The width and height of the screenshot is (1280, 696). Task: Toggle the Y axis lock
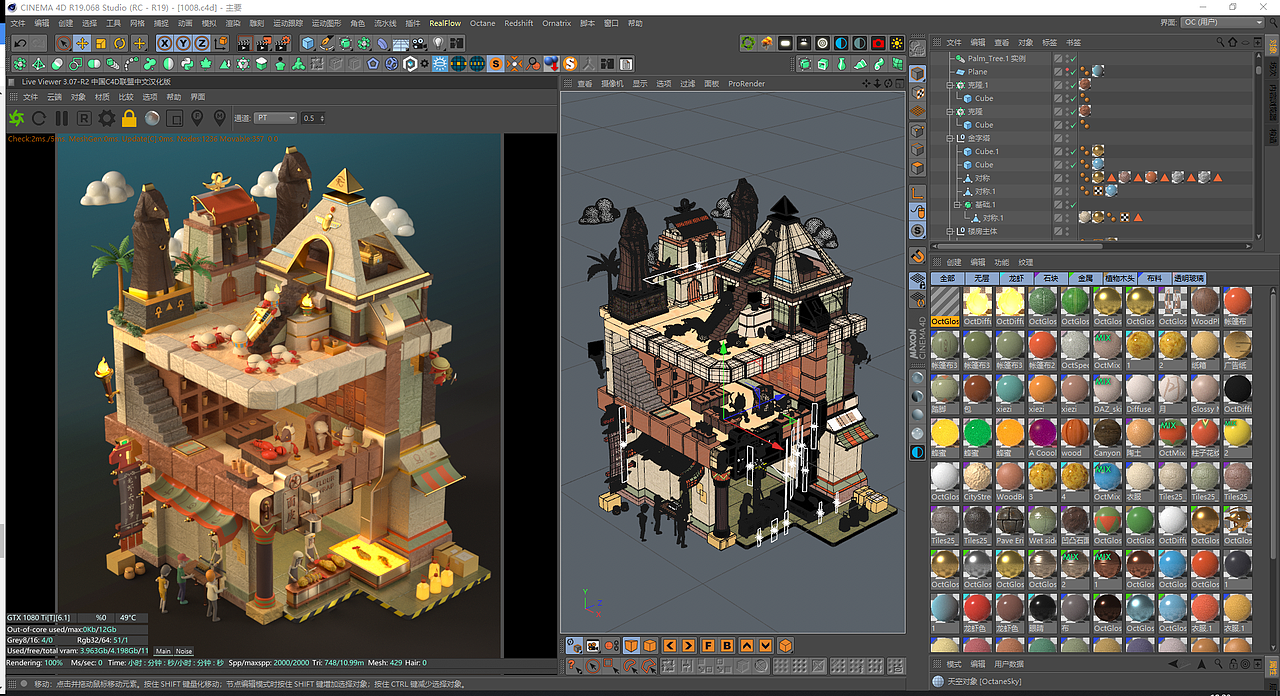(x=184, y=43)
